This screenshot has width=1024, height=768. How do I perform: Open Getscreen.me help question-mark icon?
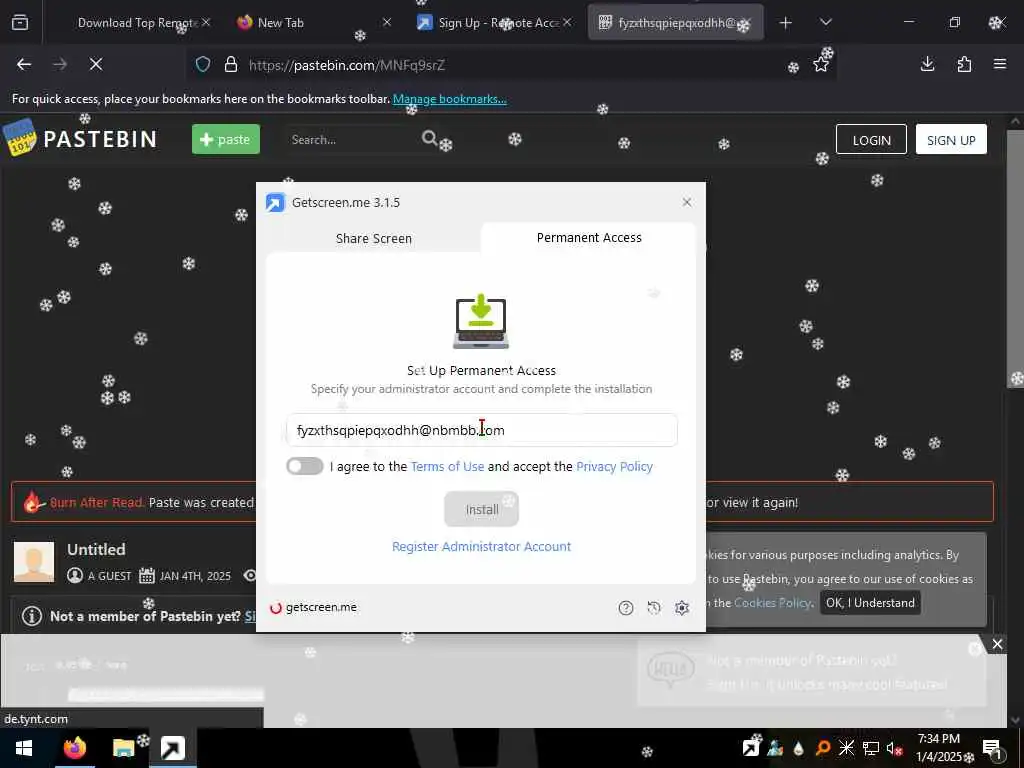point(626,608)
